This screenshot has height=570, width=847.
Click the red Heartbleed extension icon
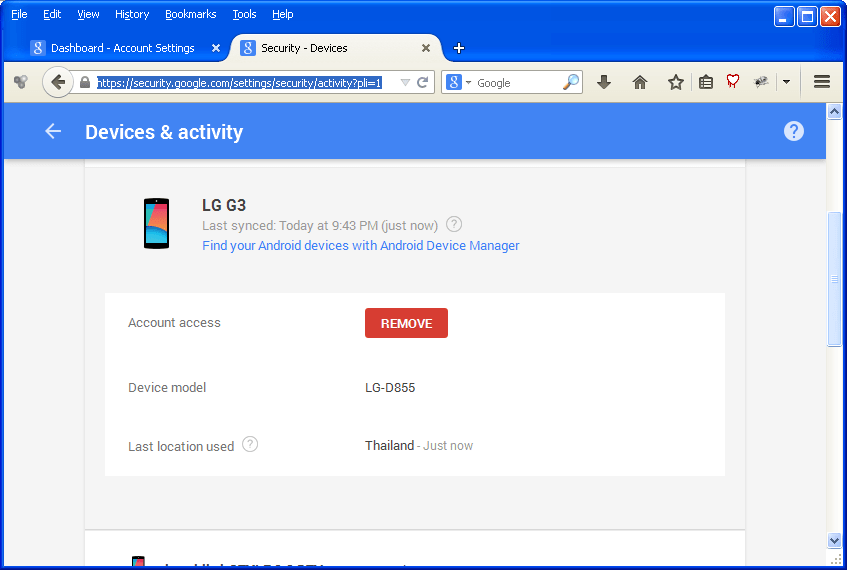click(732, 82)
